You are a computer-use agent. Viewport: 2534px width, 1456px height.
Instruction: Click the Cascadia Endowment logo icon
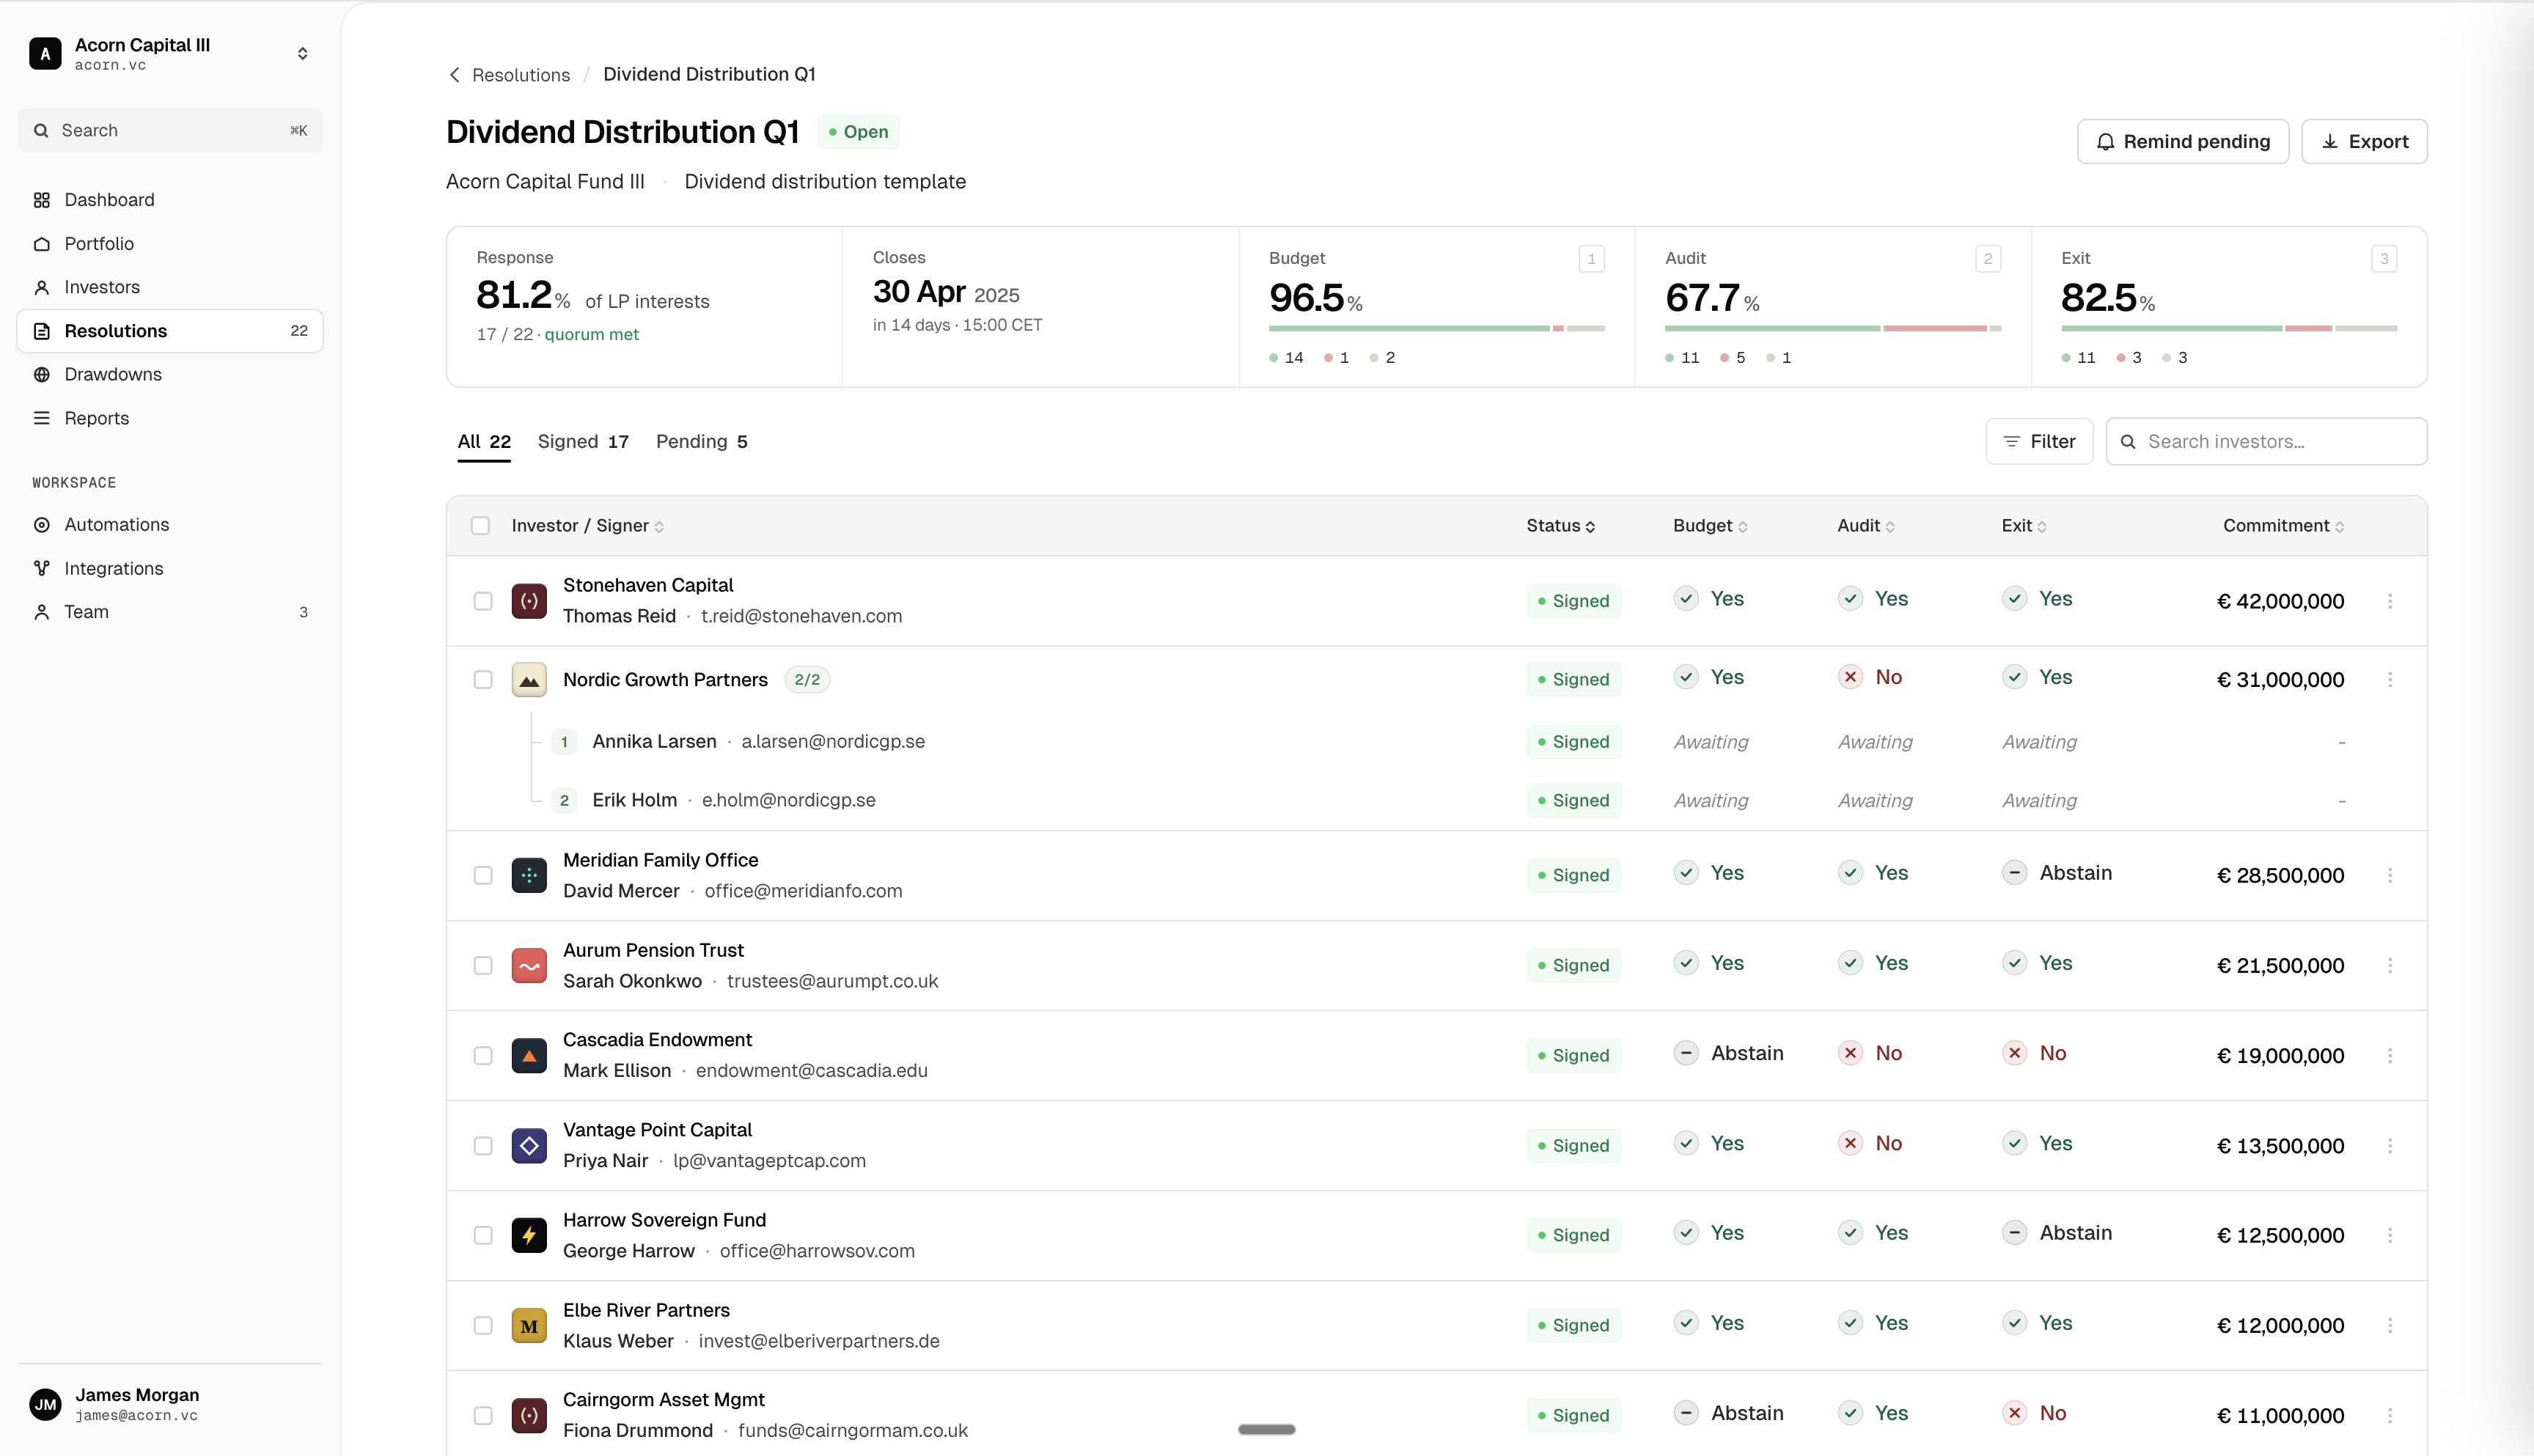(529, 1056)
